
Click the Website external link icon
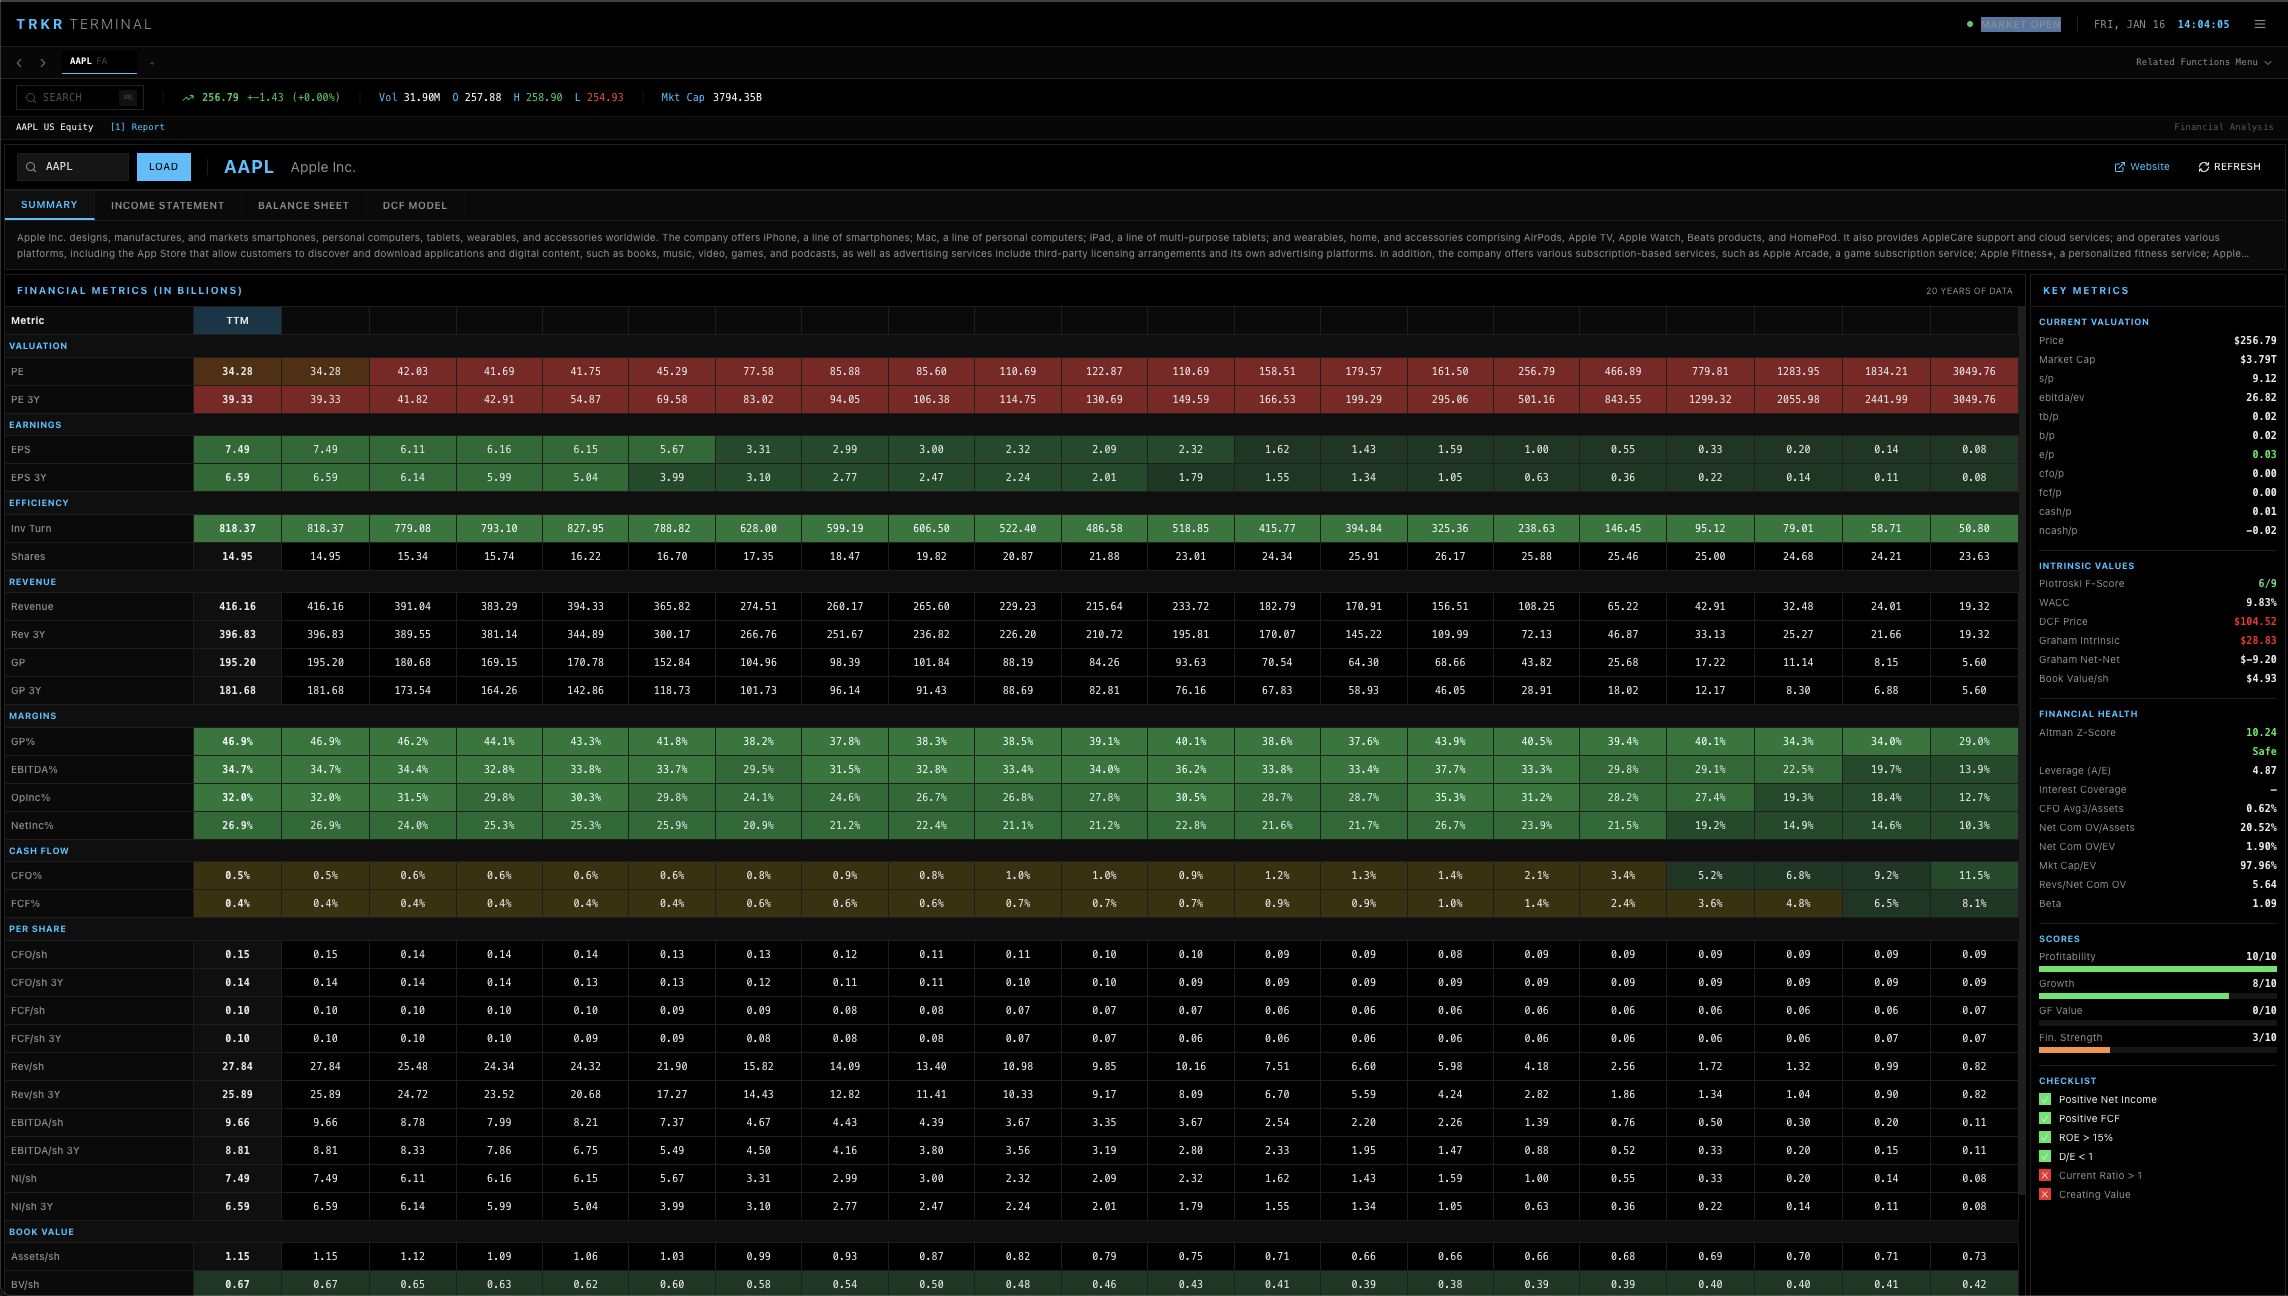point(2119,167)
